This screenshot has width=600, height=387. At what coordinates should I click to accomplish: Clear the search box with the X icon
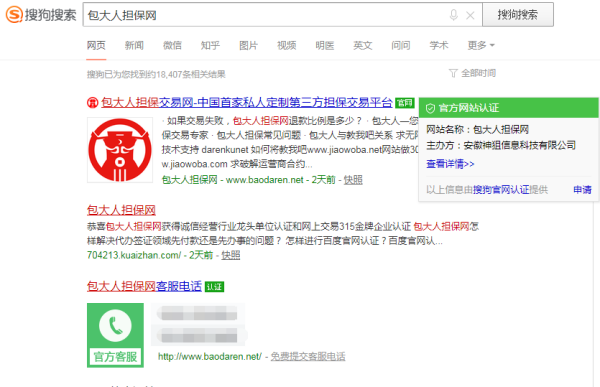[x=470, y=15]
